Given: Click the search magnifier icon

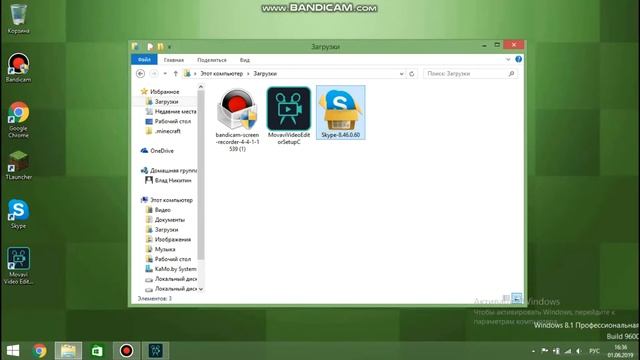Looking at the screenshot, I should (511, 73).
